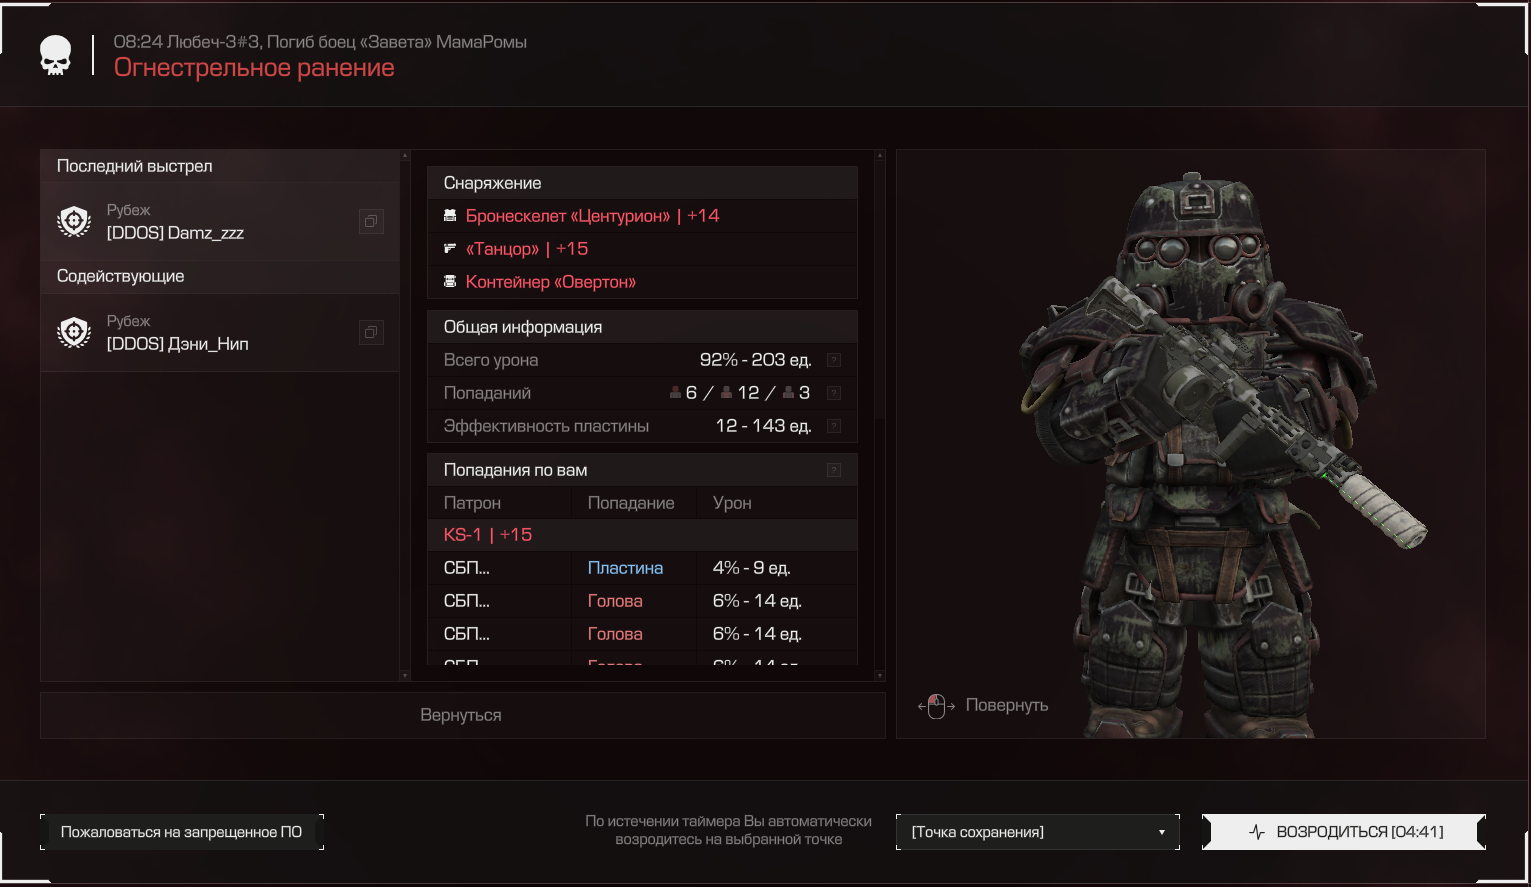
Task: Click the Повернуть rotate label
Action: (x=1007, y=706)
